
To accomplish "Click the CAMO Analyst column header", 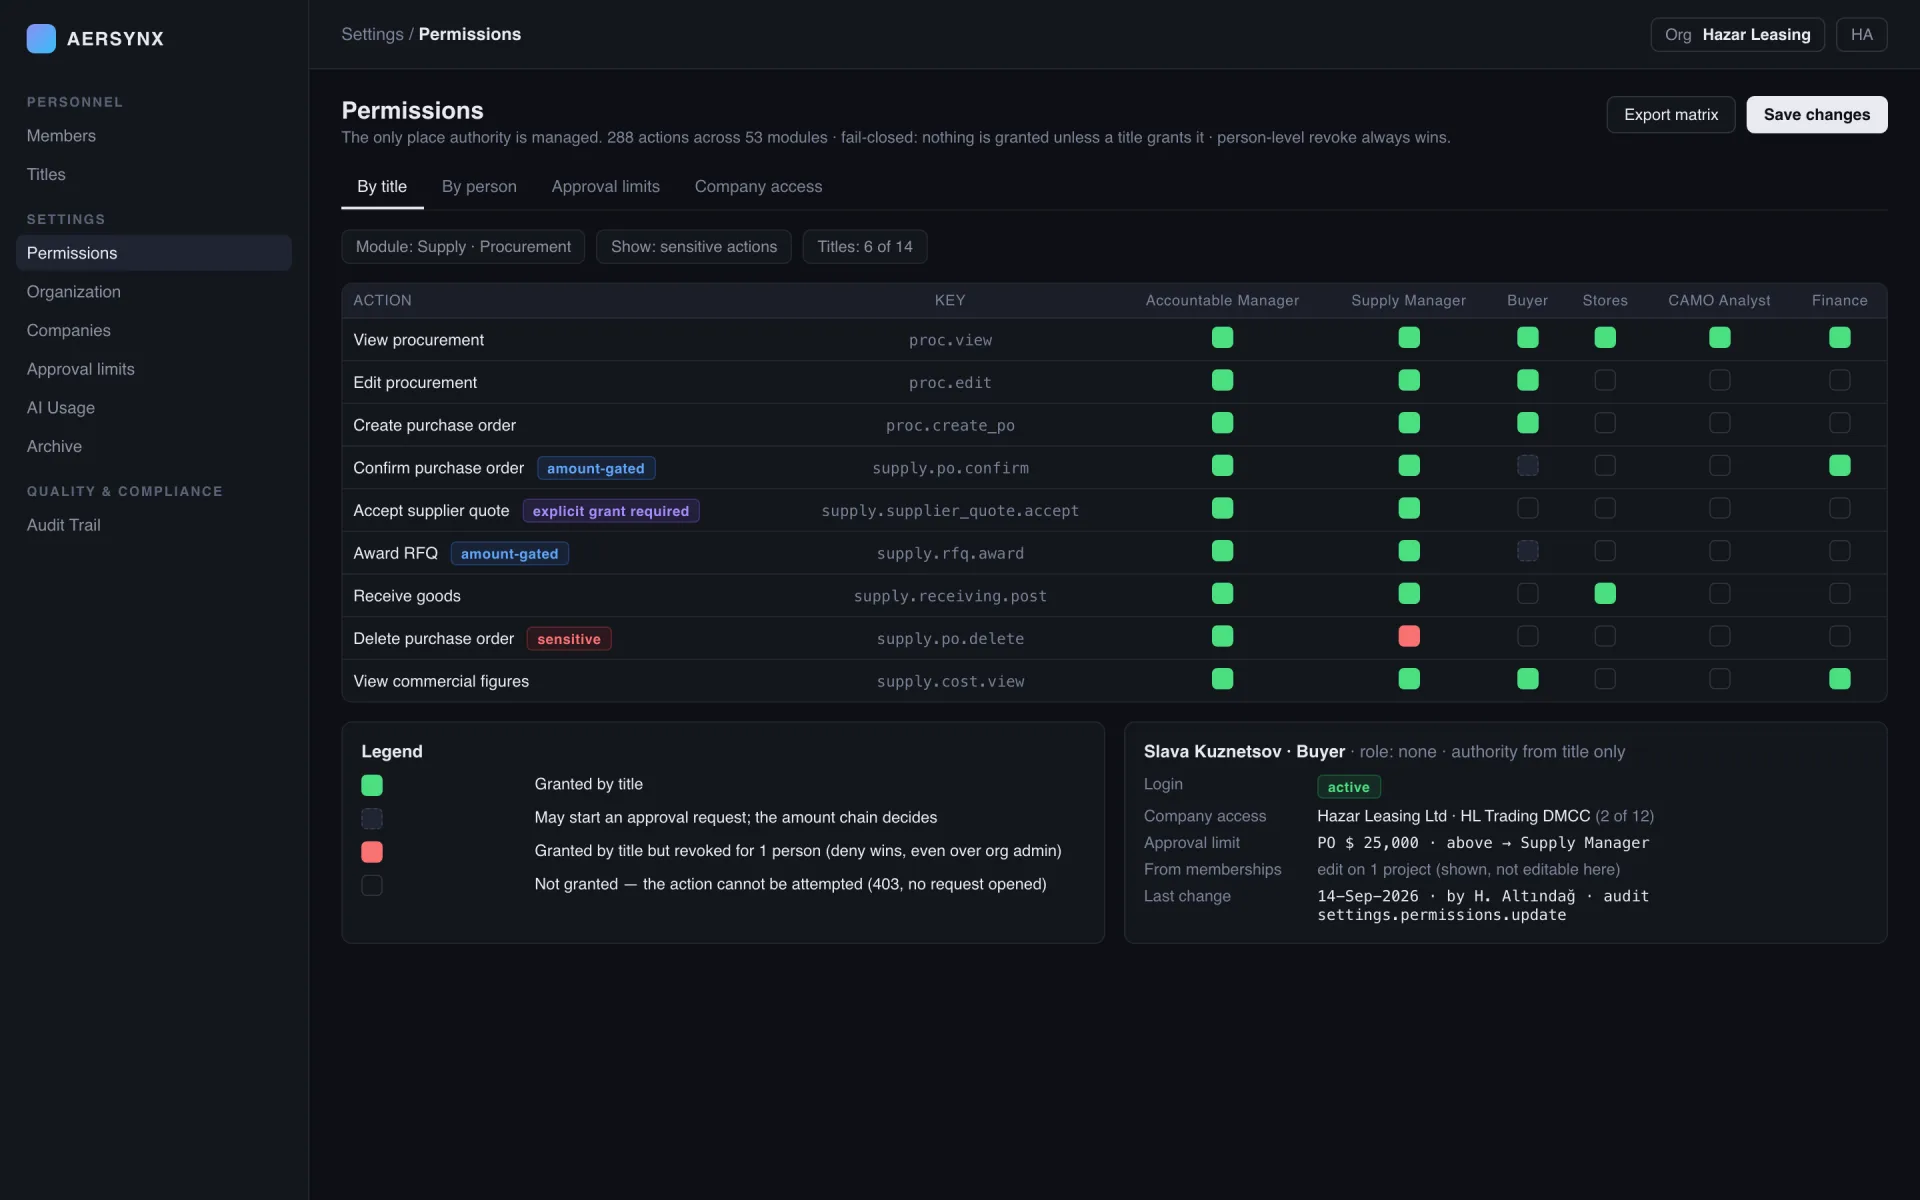I will tap(1719, 300).
